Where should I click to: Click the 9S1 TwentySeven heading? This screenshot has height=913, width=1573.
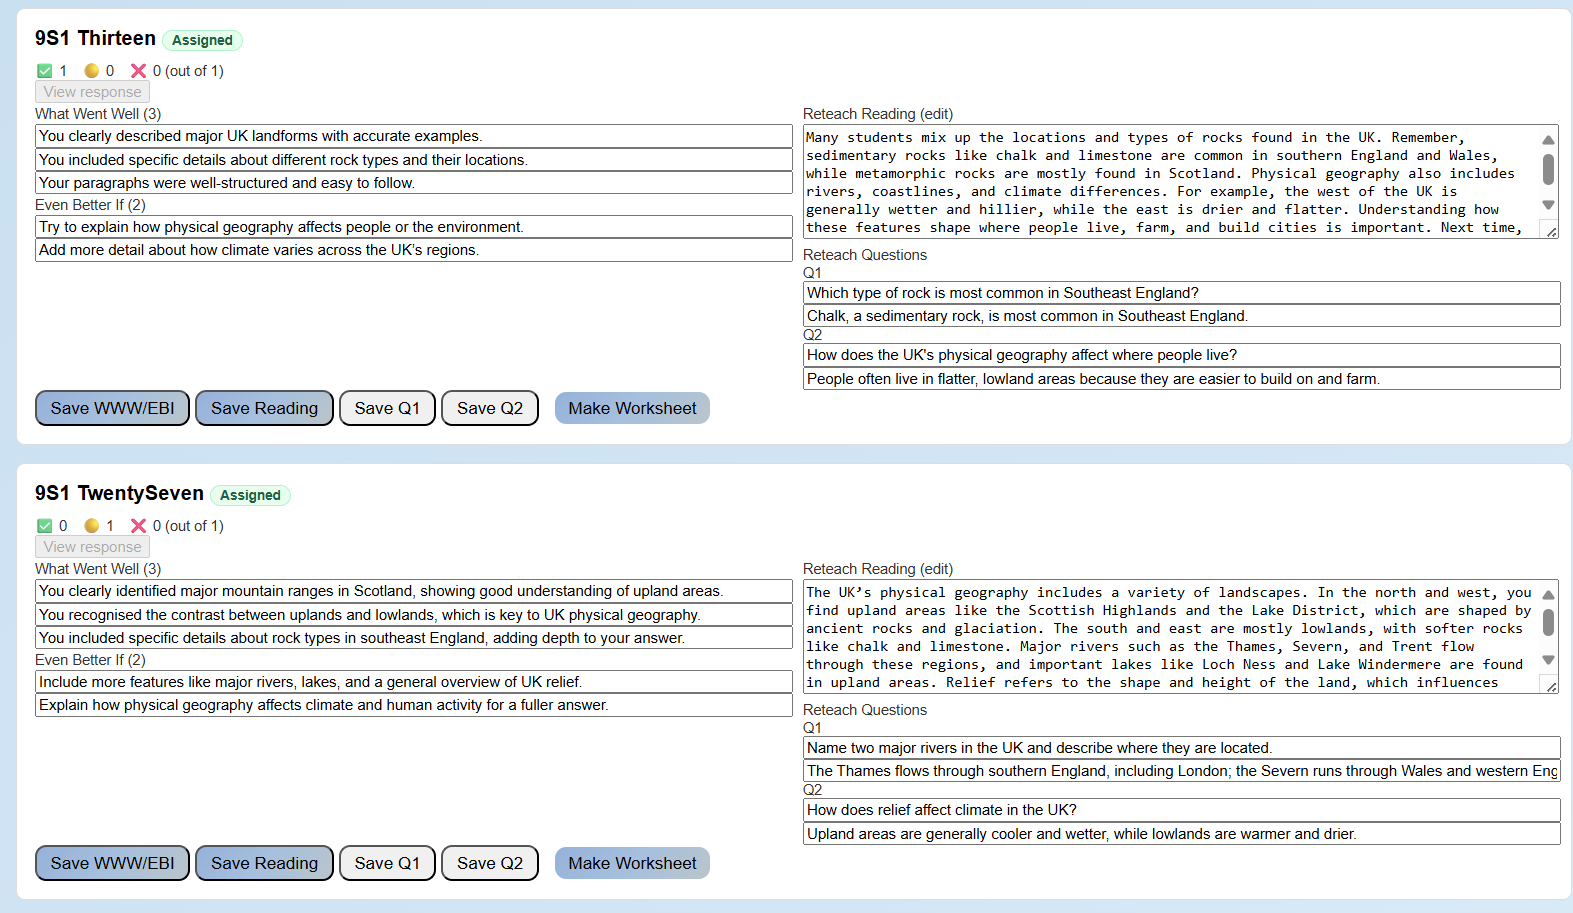119,493
